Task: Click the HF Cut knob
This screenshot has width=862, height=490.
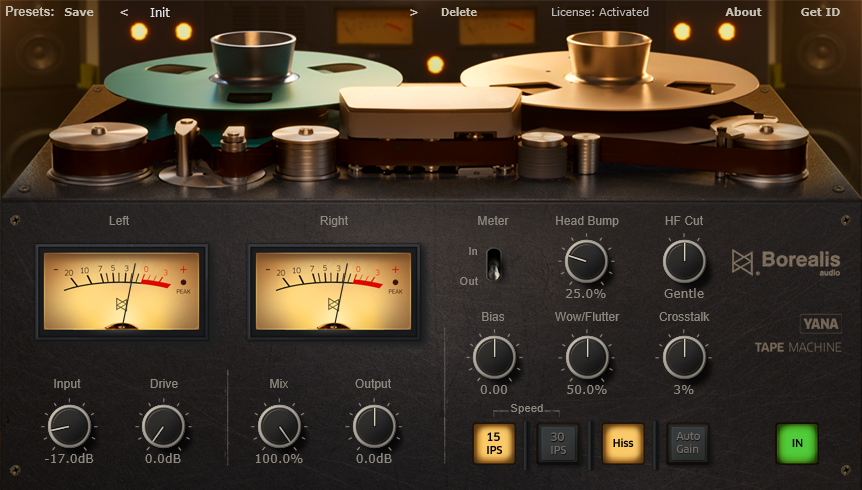Action: (684, 261)
